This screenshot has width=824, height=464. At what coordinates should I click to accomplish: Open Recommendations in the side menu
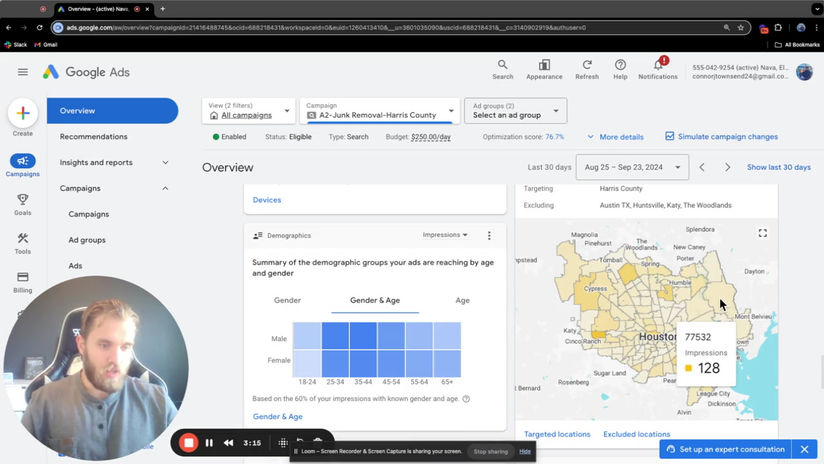coord(94,137)
